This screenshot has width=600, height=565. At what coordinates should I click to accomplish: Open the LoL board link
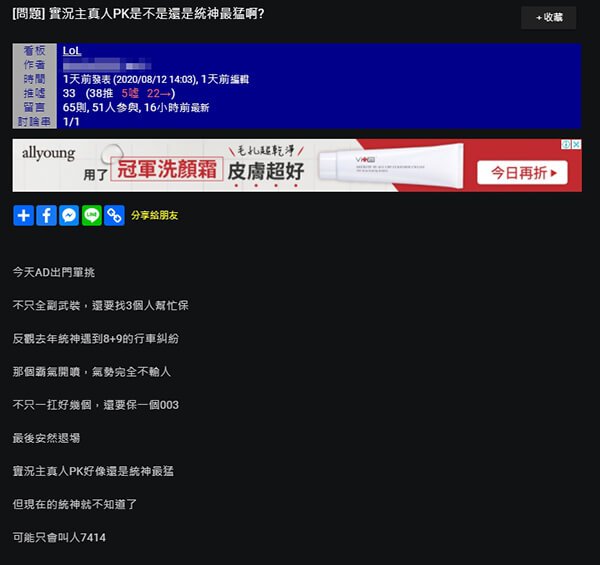tap(72, 50)
